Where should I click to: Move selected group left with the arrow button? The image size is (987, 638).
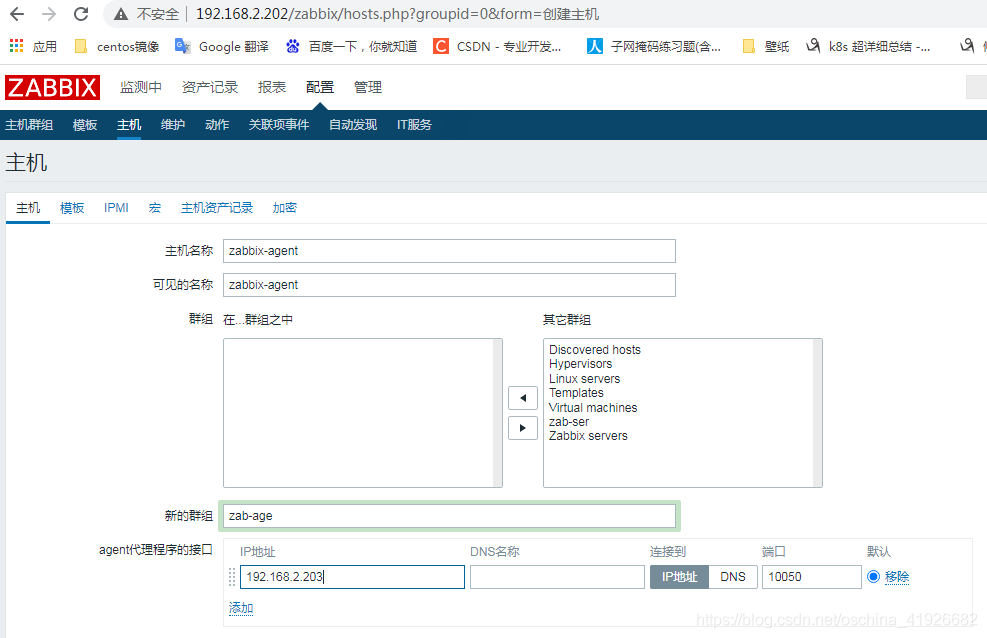click(x=522, y=398)
